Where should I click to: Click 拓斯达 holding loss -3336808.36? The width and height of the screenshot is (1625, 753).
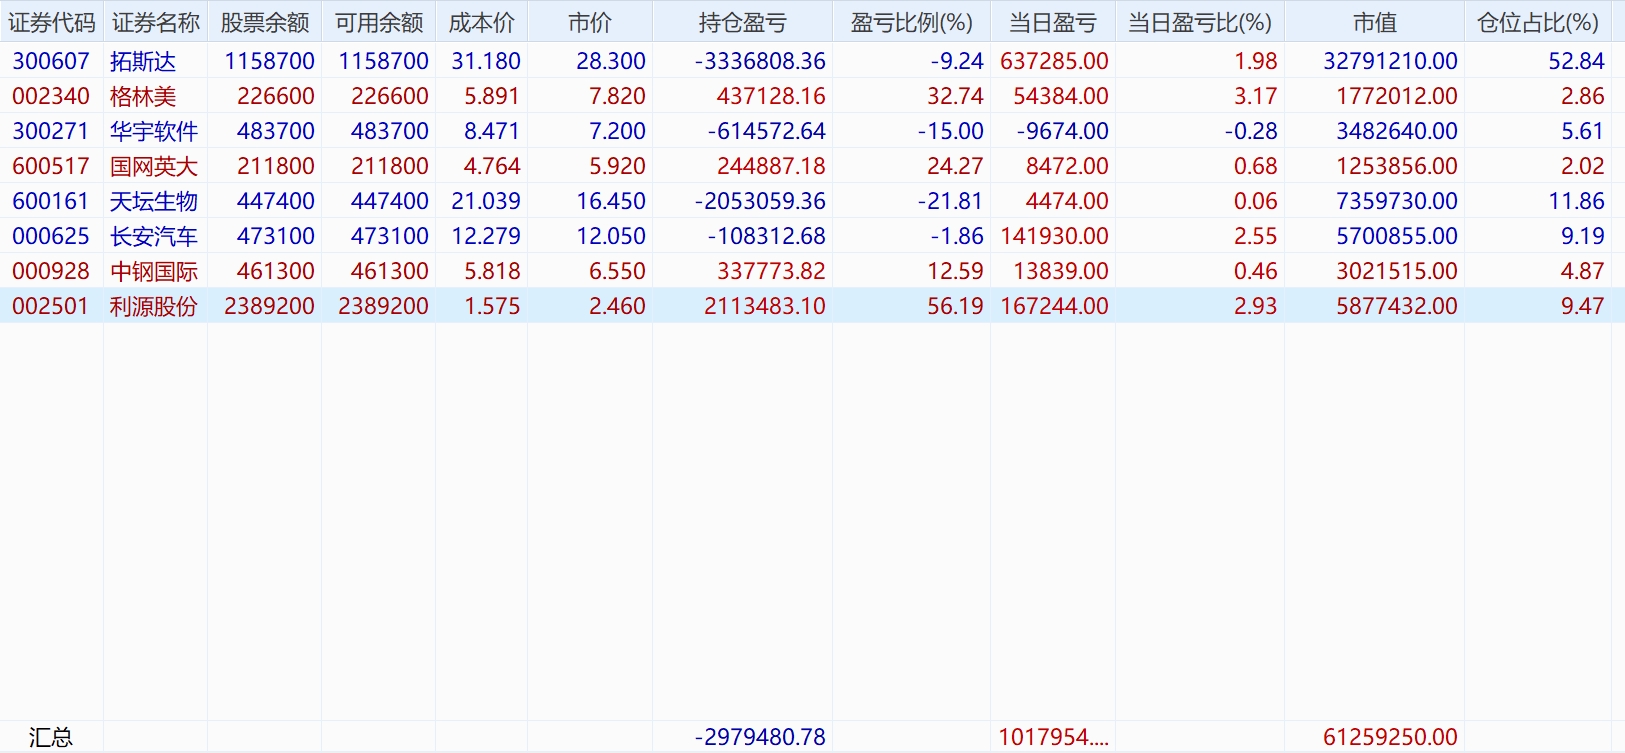tap(760, 61)
